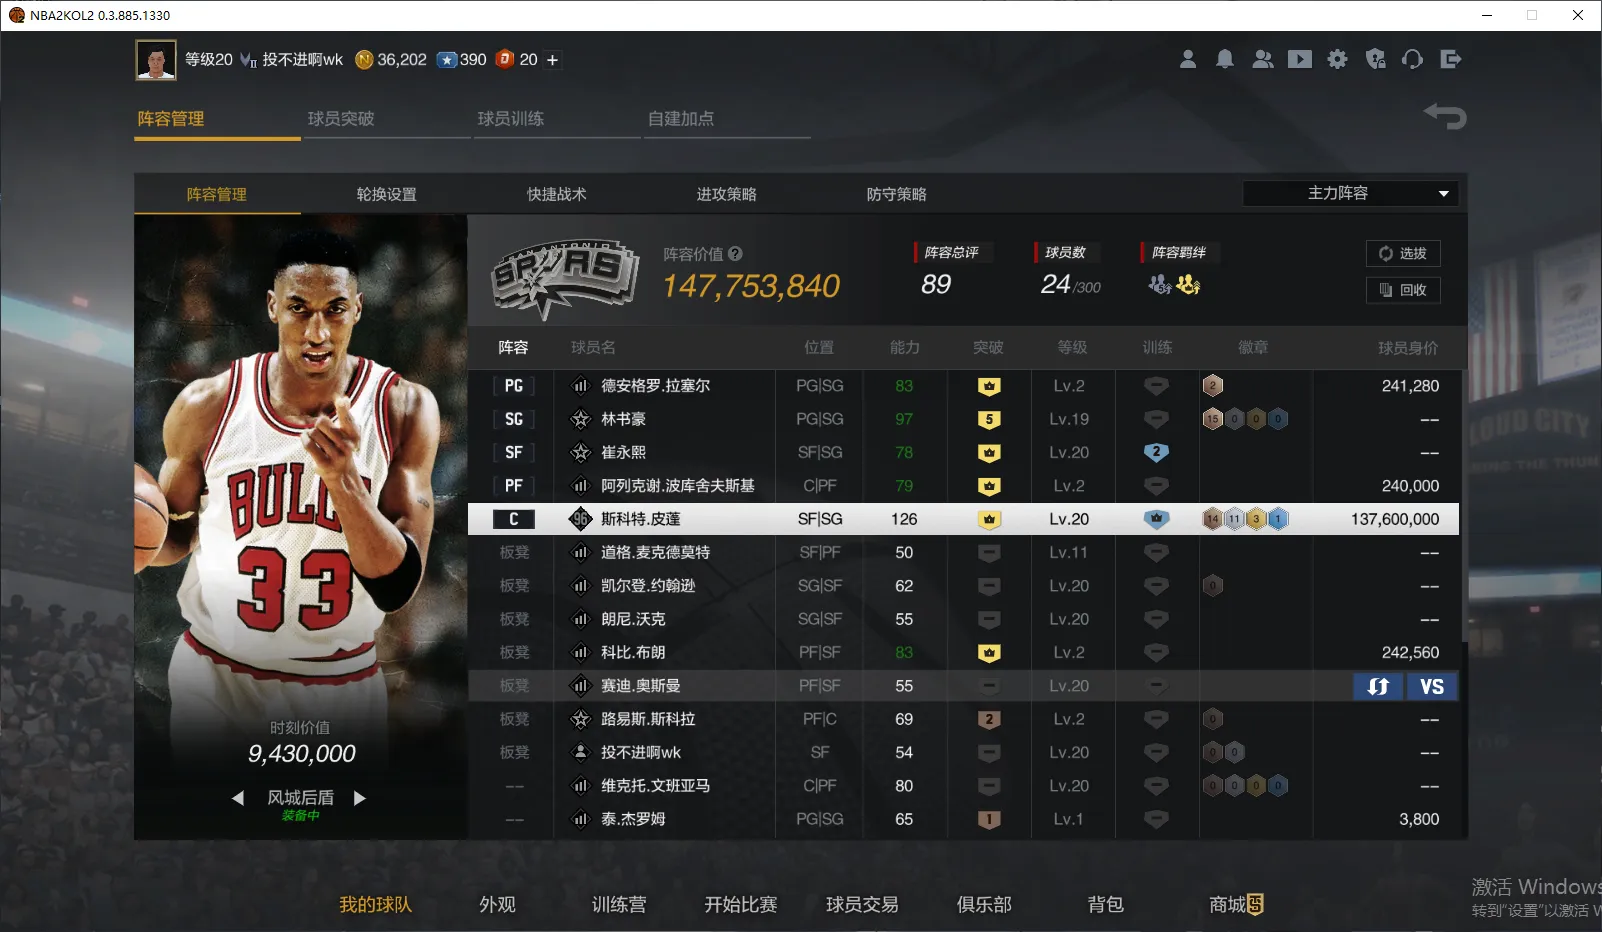Select player 阿列克谢.波库舍夫斯基
The image size is (1602, 932).
pyautogui.click(x=677, y=486)
